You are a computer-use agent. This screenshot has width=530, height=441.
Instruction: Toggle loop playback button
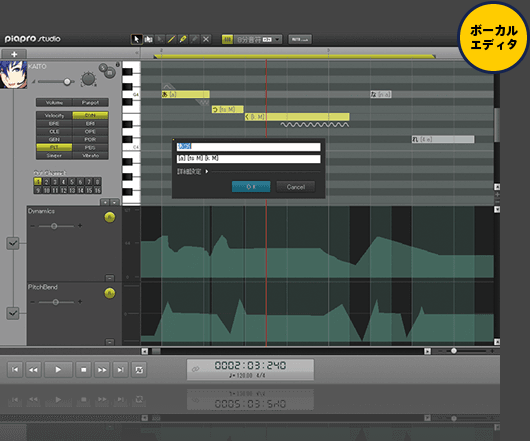point(139,370)
